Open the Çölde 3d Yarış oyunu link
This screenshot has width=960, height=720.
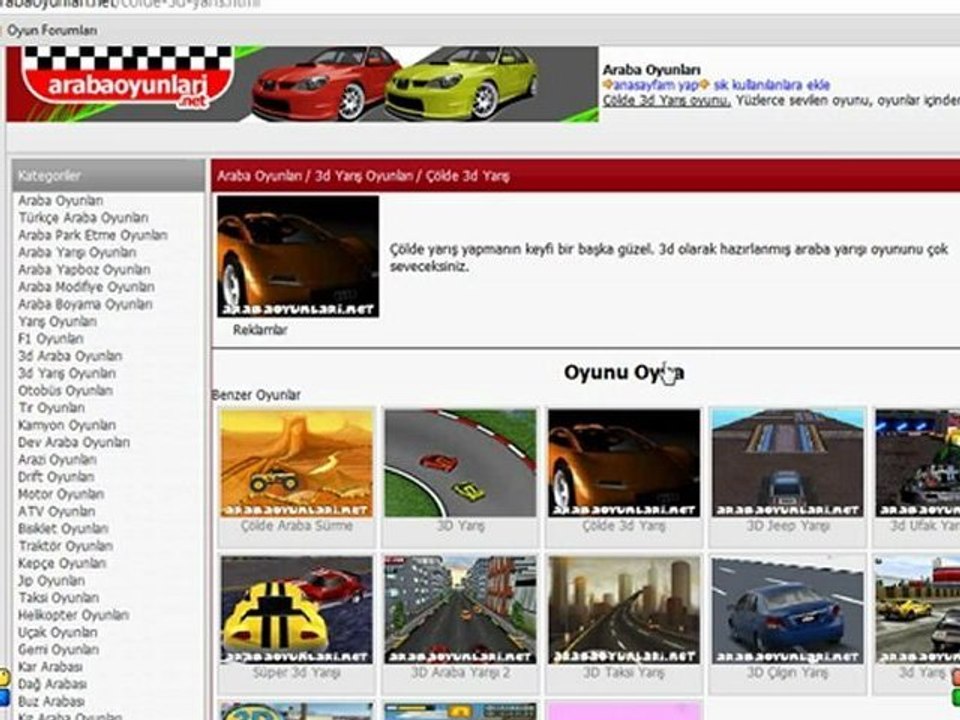666,100
